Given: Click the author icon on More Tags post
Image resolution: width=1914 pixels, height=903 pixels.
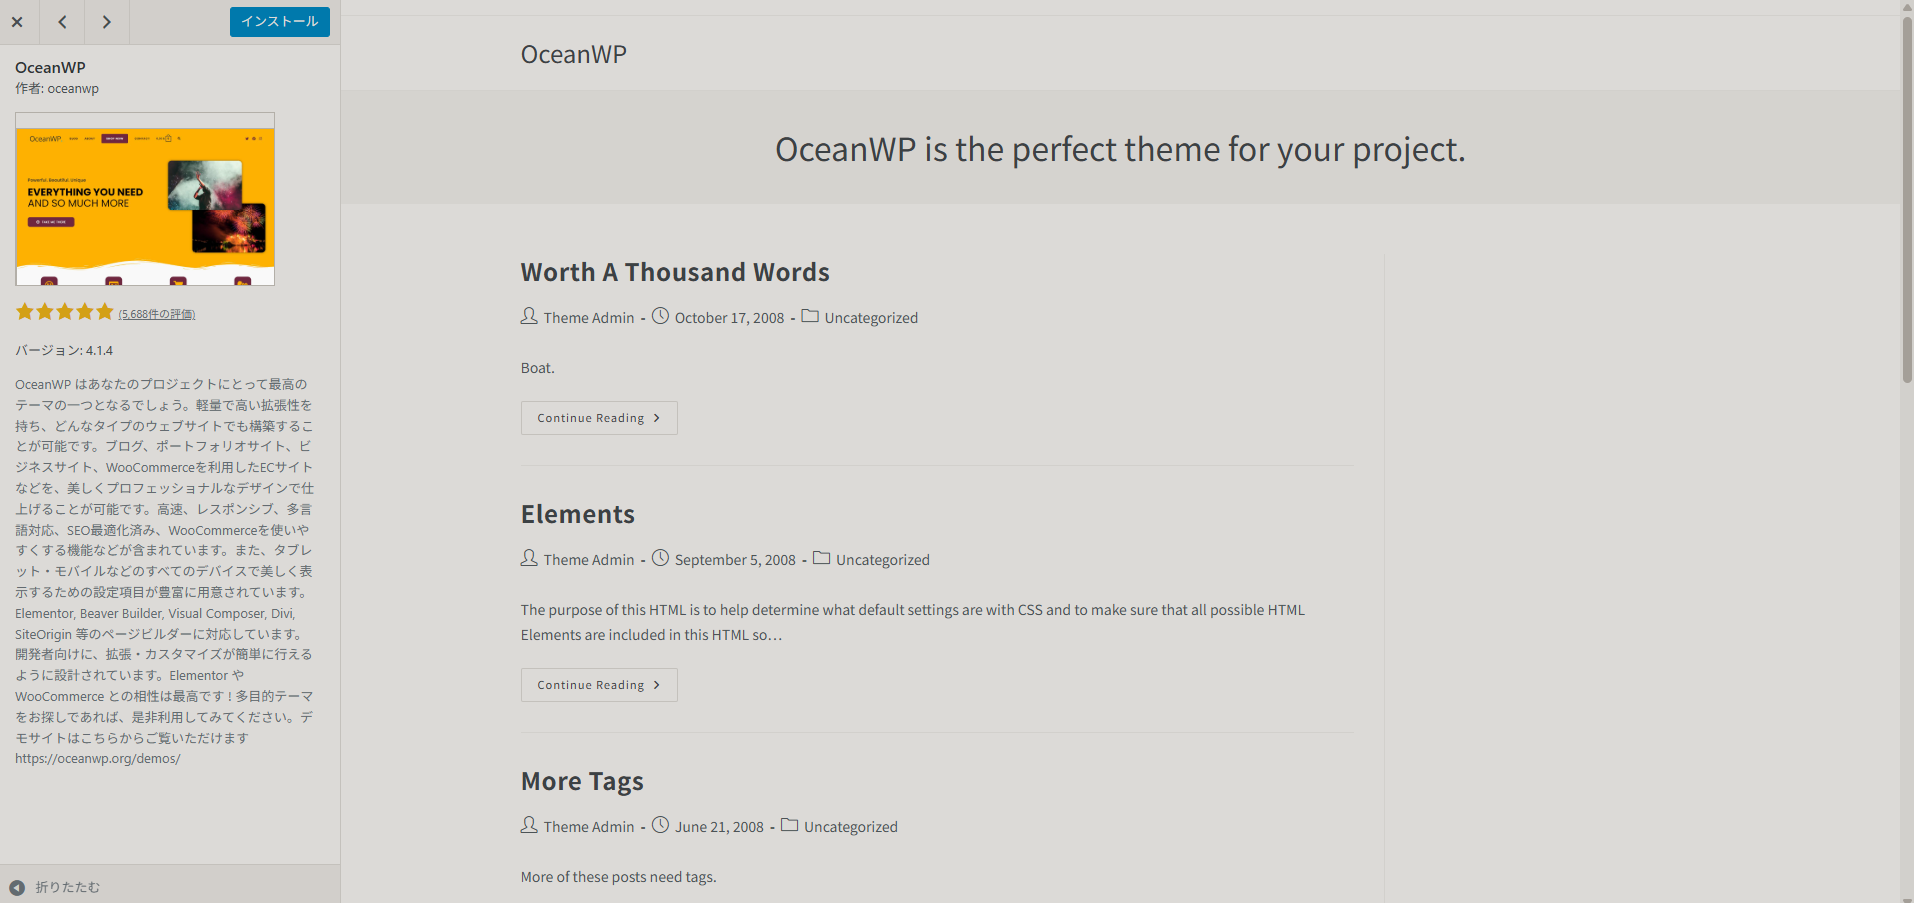Looking at the screenshot, I should [x=529, y=825].
